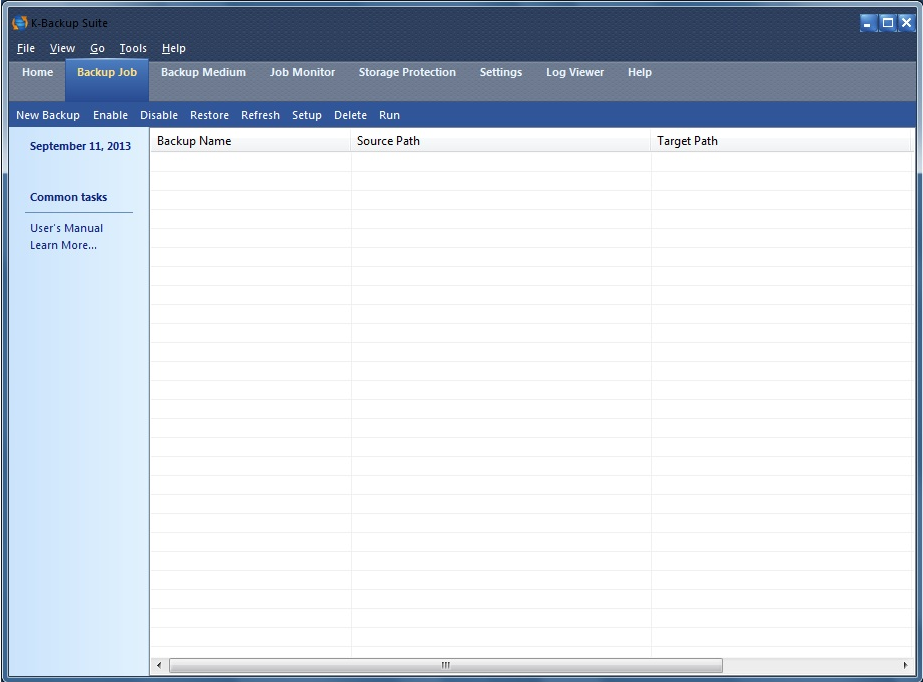Go to the Job Monitor tab
Screen dimensions: 923x682
coord(302,72)
